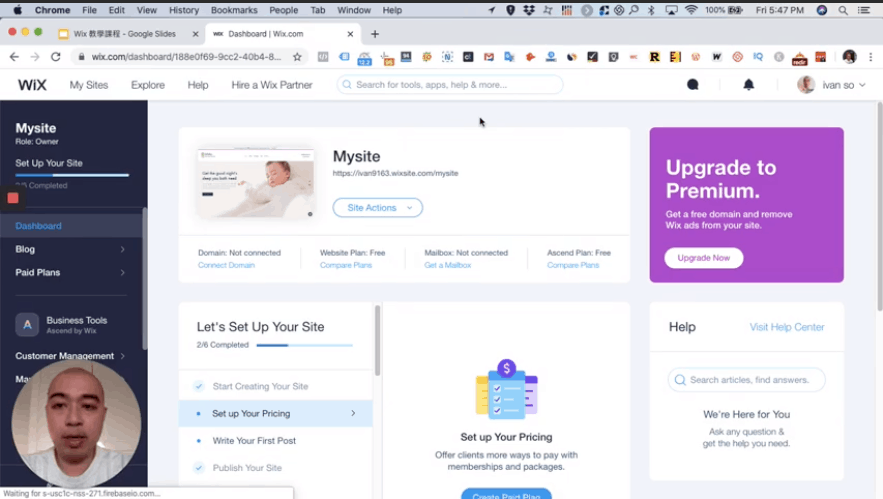Open the Chrome History menu

pos(184,10)
